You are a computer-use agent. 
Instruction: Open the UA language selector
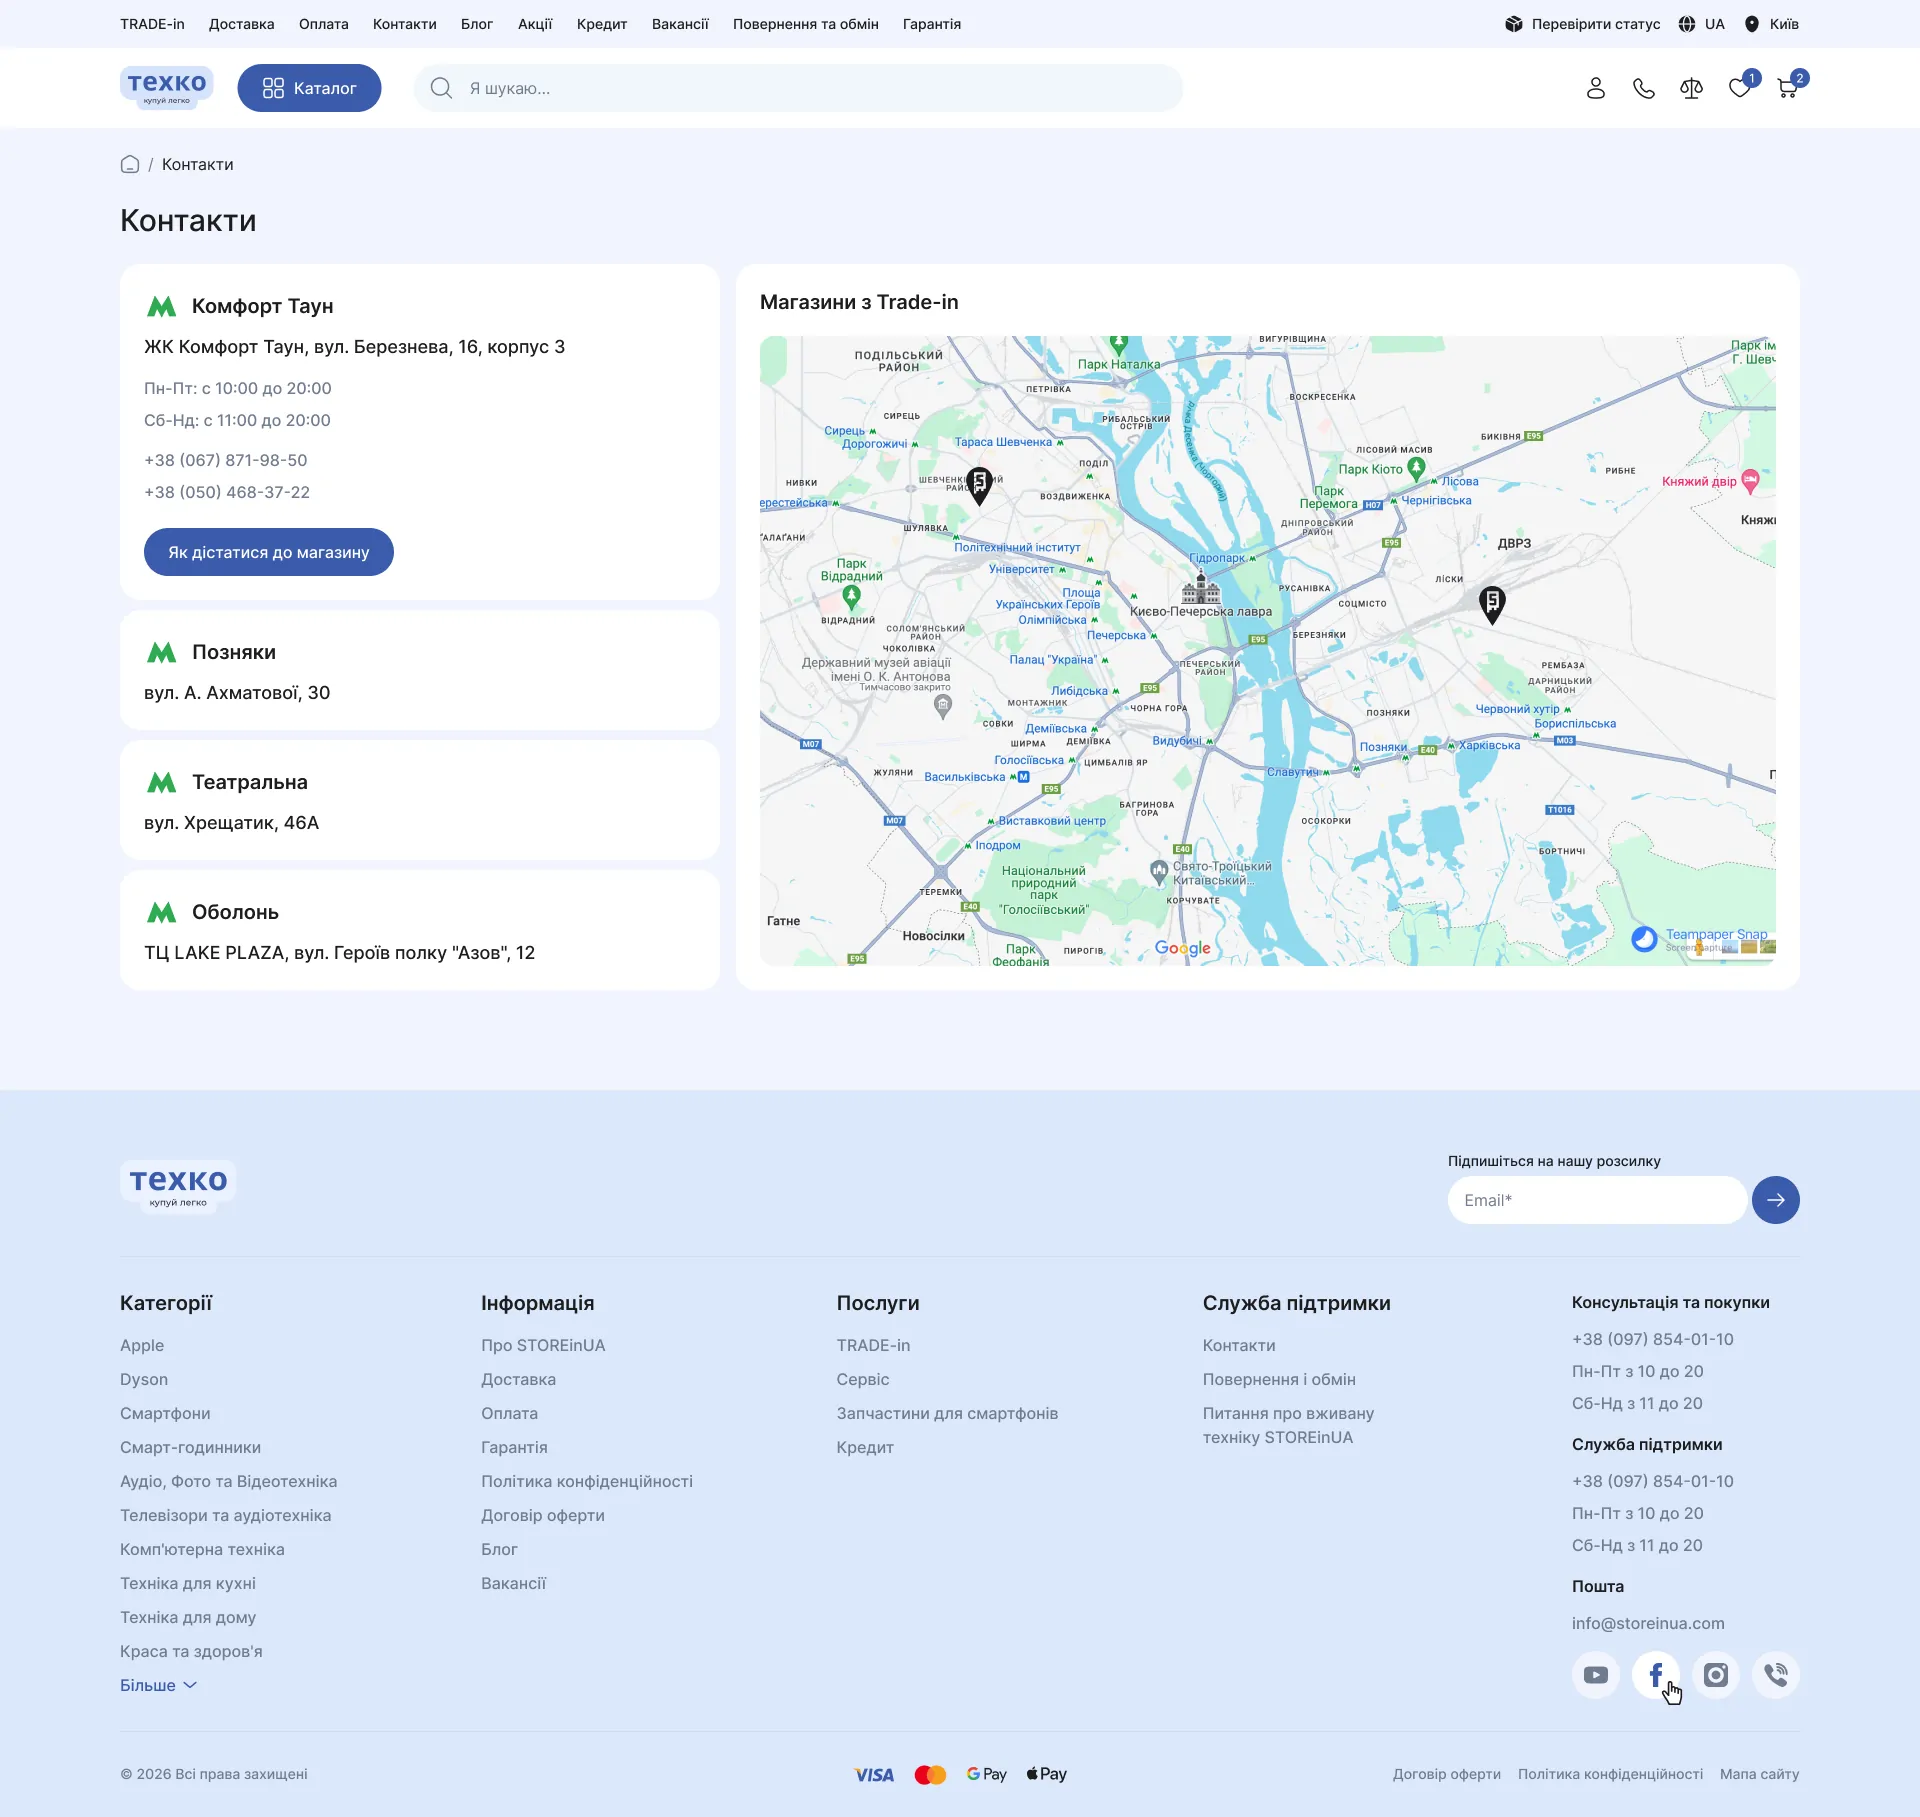[x=1701, y=24]
